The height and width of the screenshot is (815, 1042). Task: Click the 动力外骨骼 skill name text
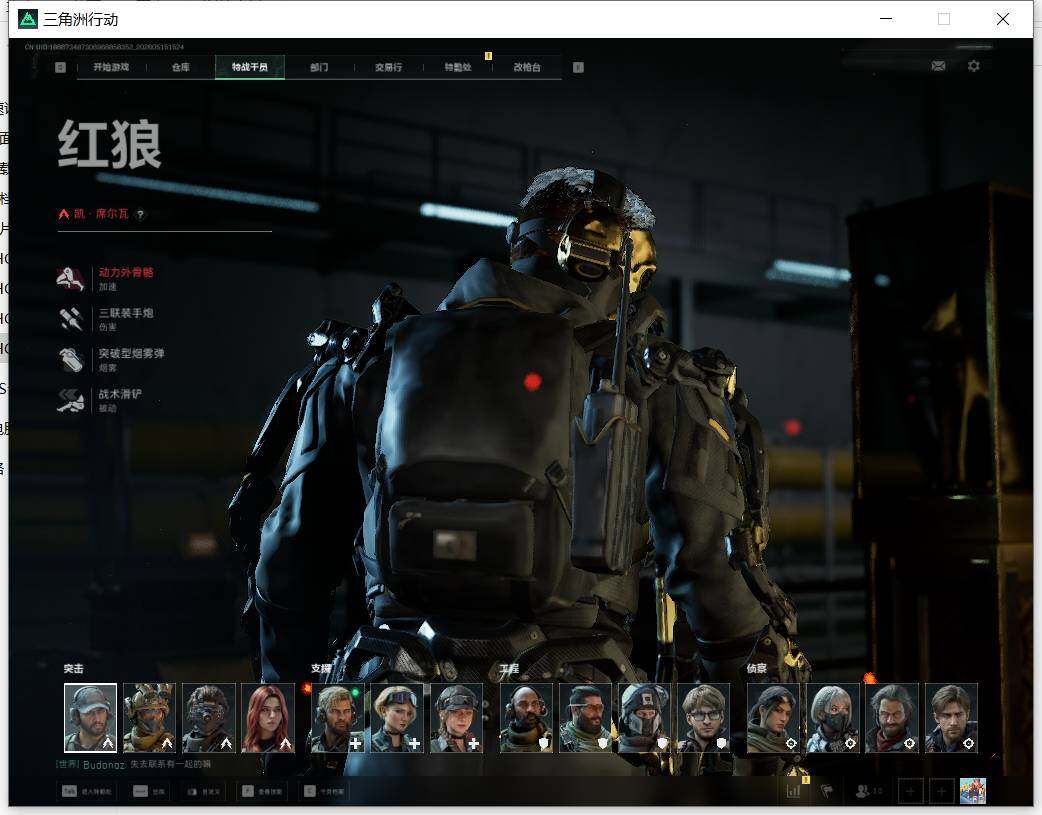click(126, 273)
